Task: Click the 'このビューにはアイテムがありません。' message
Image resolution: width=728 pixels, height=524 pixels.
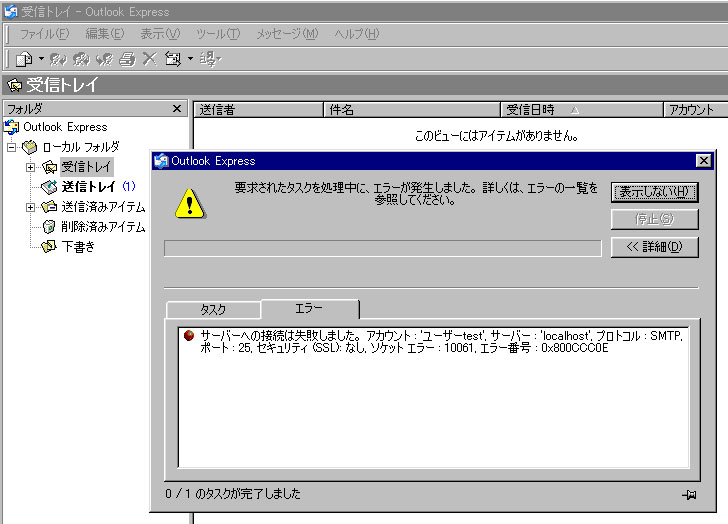Action: (x=496, y=136)
